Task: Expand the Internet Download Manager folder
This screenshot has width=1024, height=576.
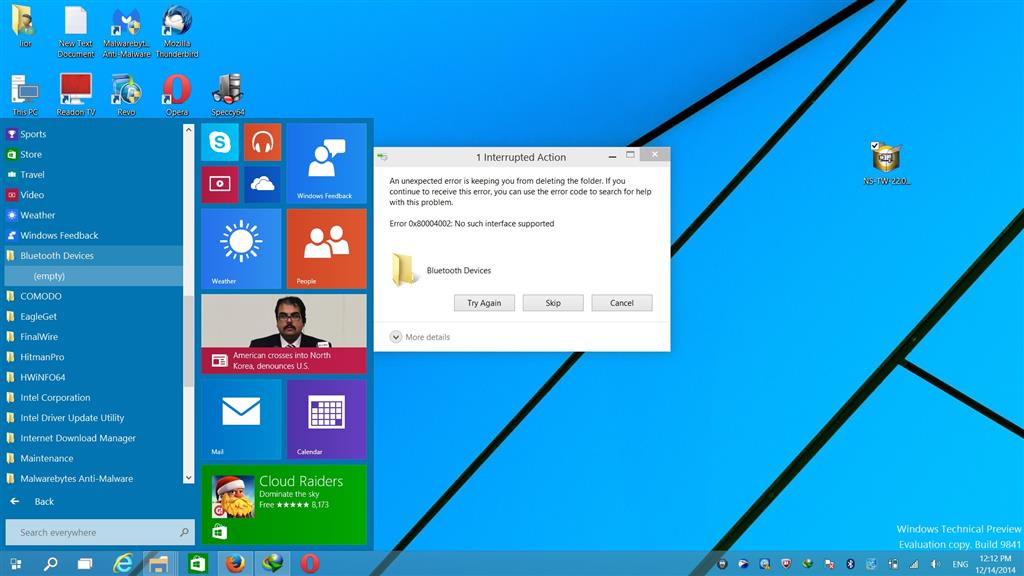Action: click(x=93, y=438)
